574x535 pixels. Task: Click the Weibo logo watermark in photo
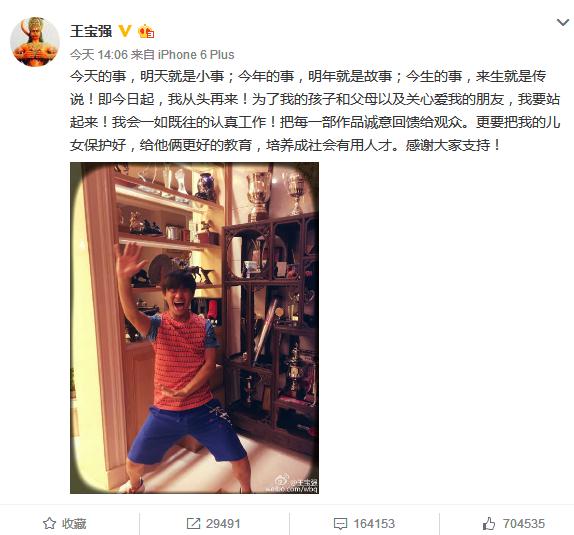(x=282, y=480)
